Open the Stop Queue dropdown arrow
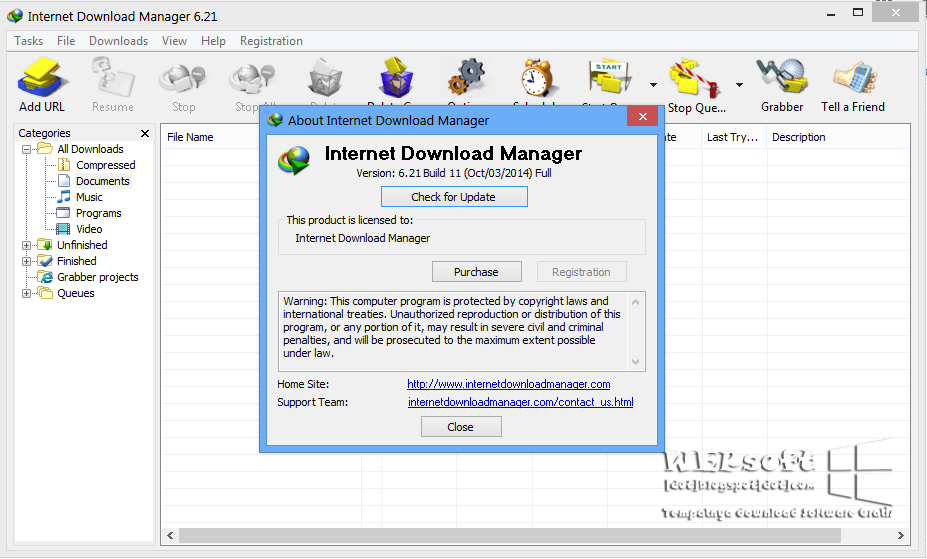The height and width of the screenshot is (559, 927). click(739, 84)
